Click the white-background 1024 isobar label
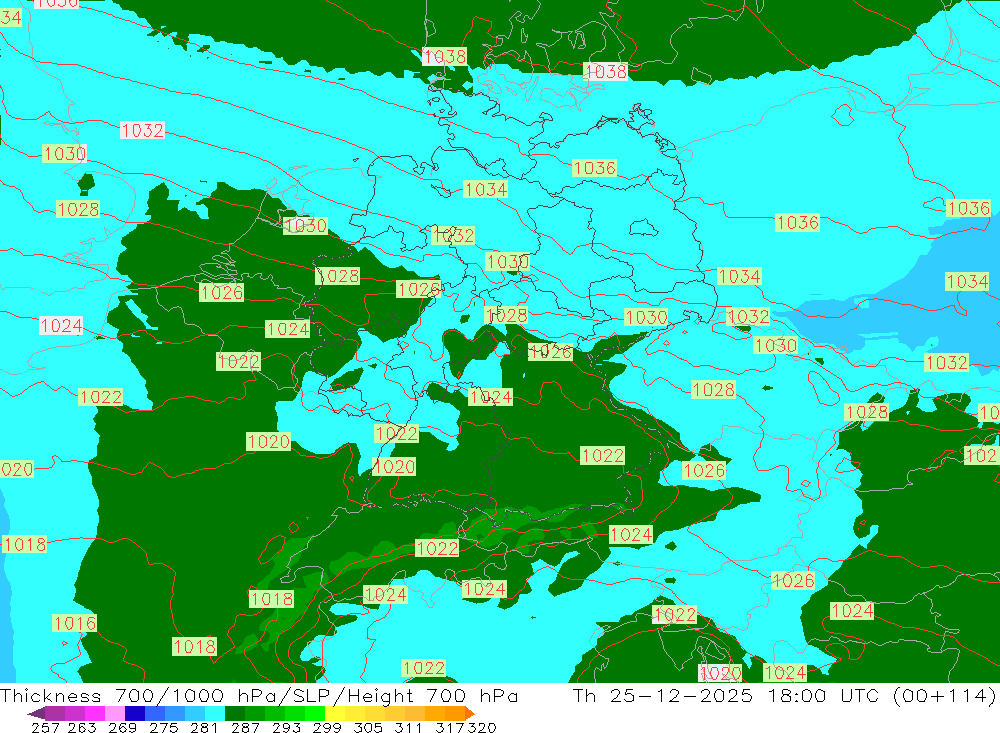The width and height of the screenshot is (1000, 733). click(x=61, y=325)
